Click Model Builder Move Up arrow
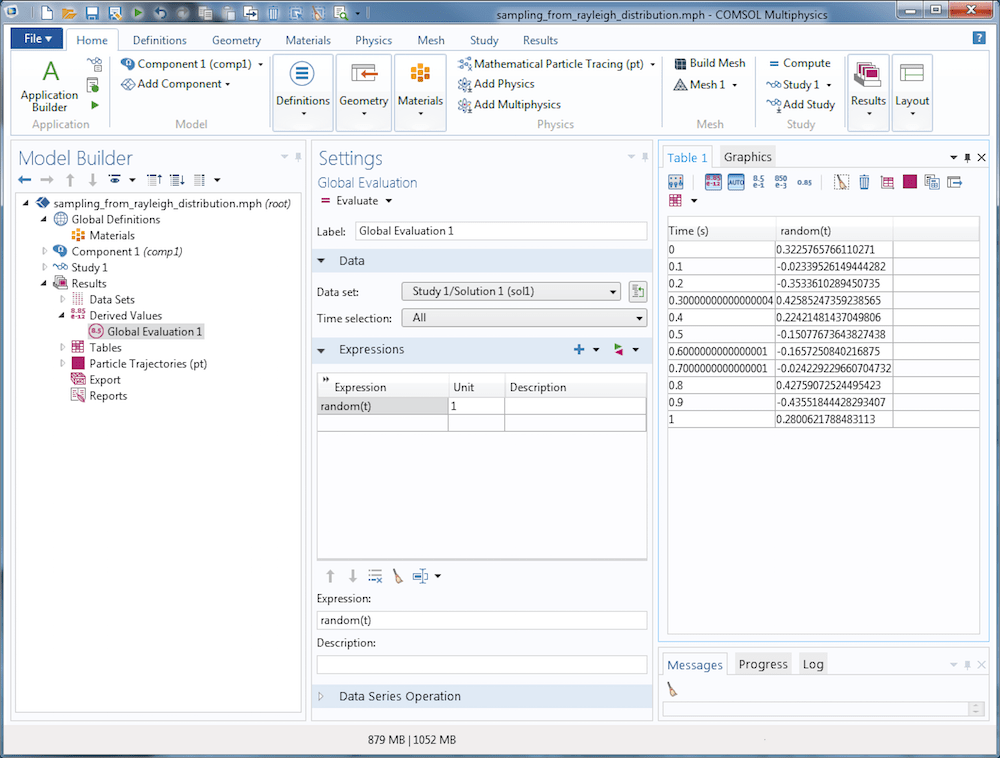The width and height of the screenshot is (1000, 758). point(70,180)
